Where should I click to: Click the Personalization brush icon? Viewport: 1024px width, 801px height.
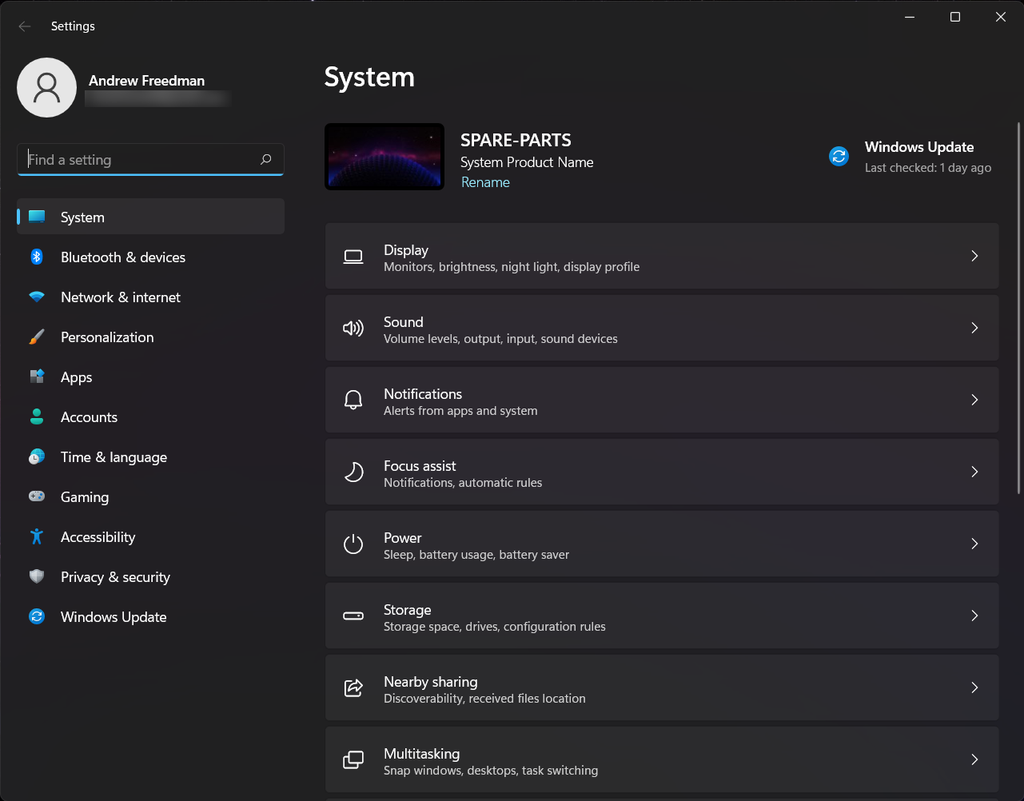(37, 337)
